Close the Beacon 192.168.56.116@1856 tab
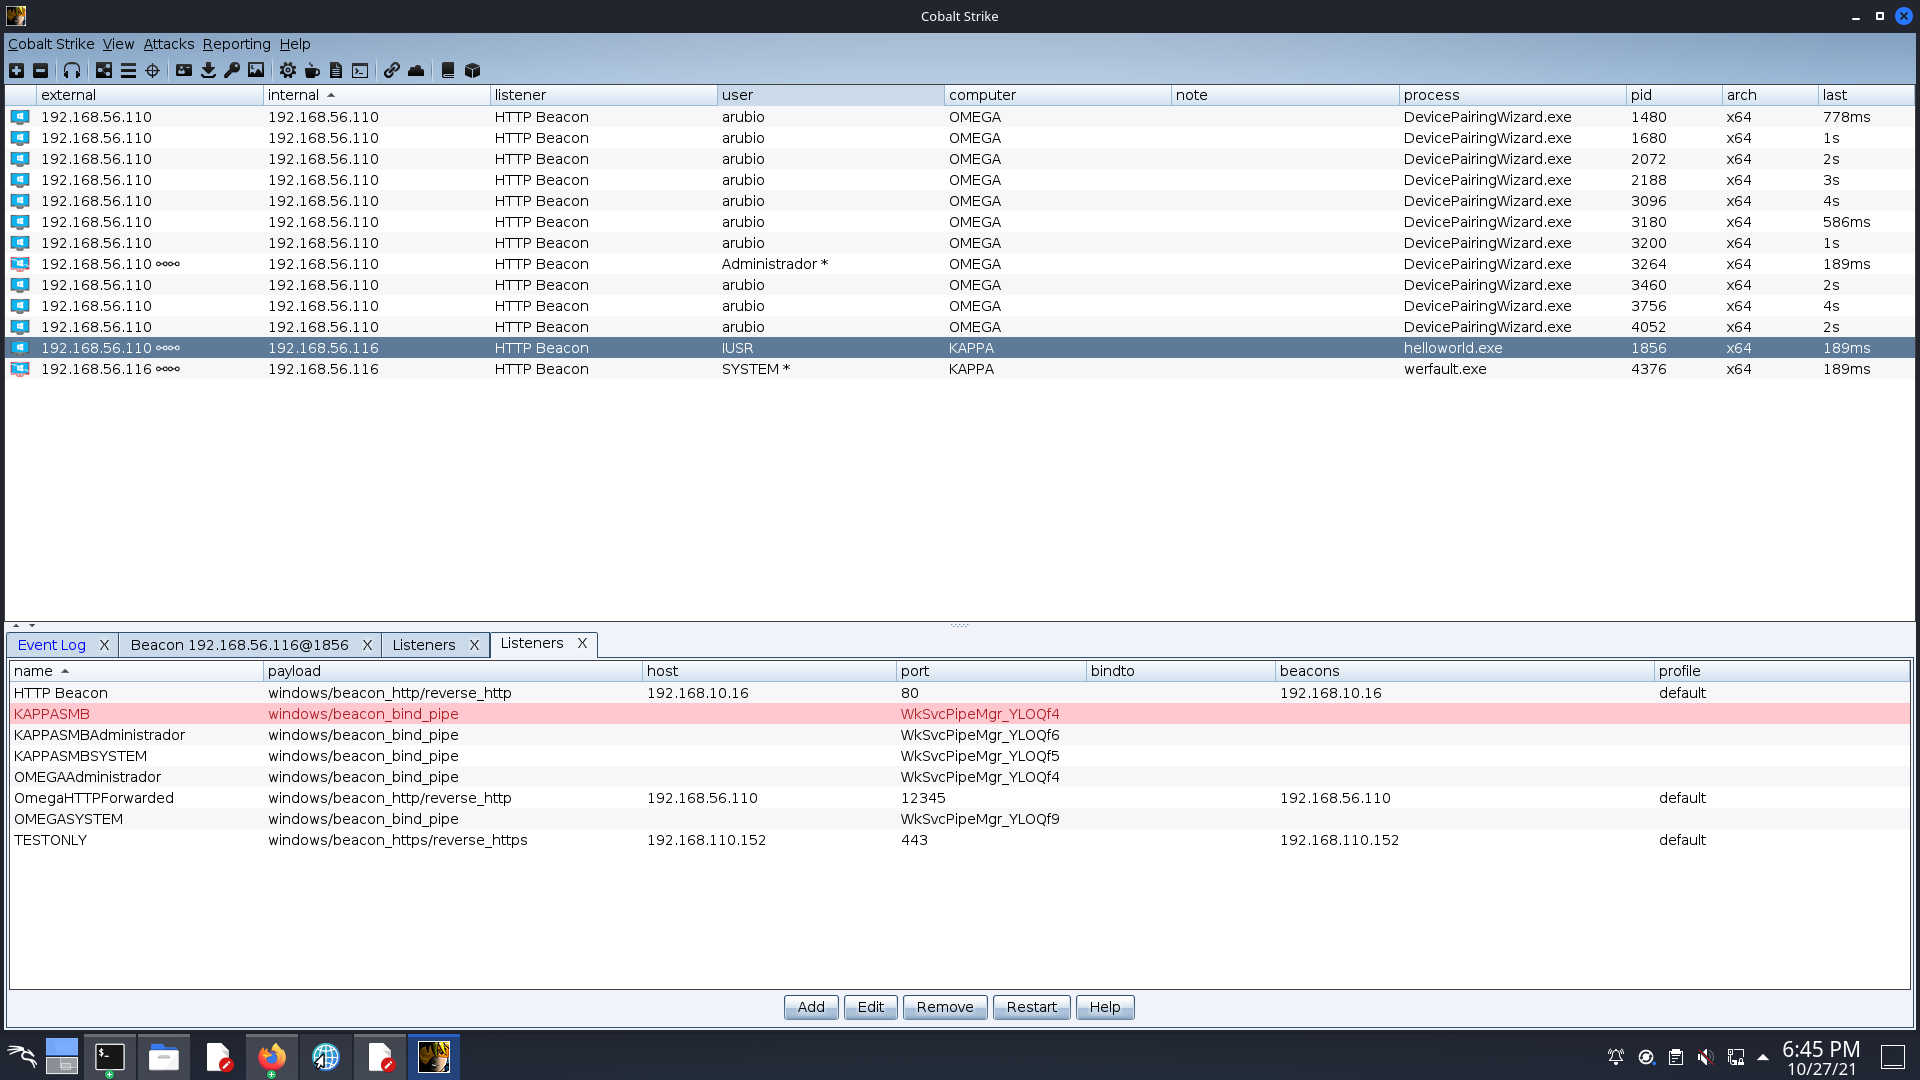The height and width of the screenshot is (1080, 1920). tap(367, 645)
